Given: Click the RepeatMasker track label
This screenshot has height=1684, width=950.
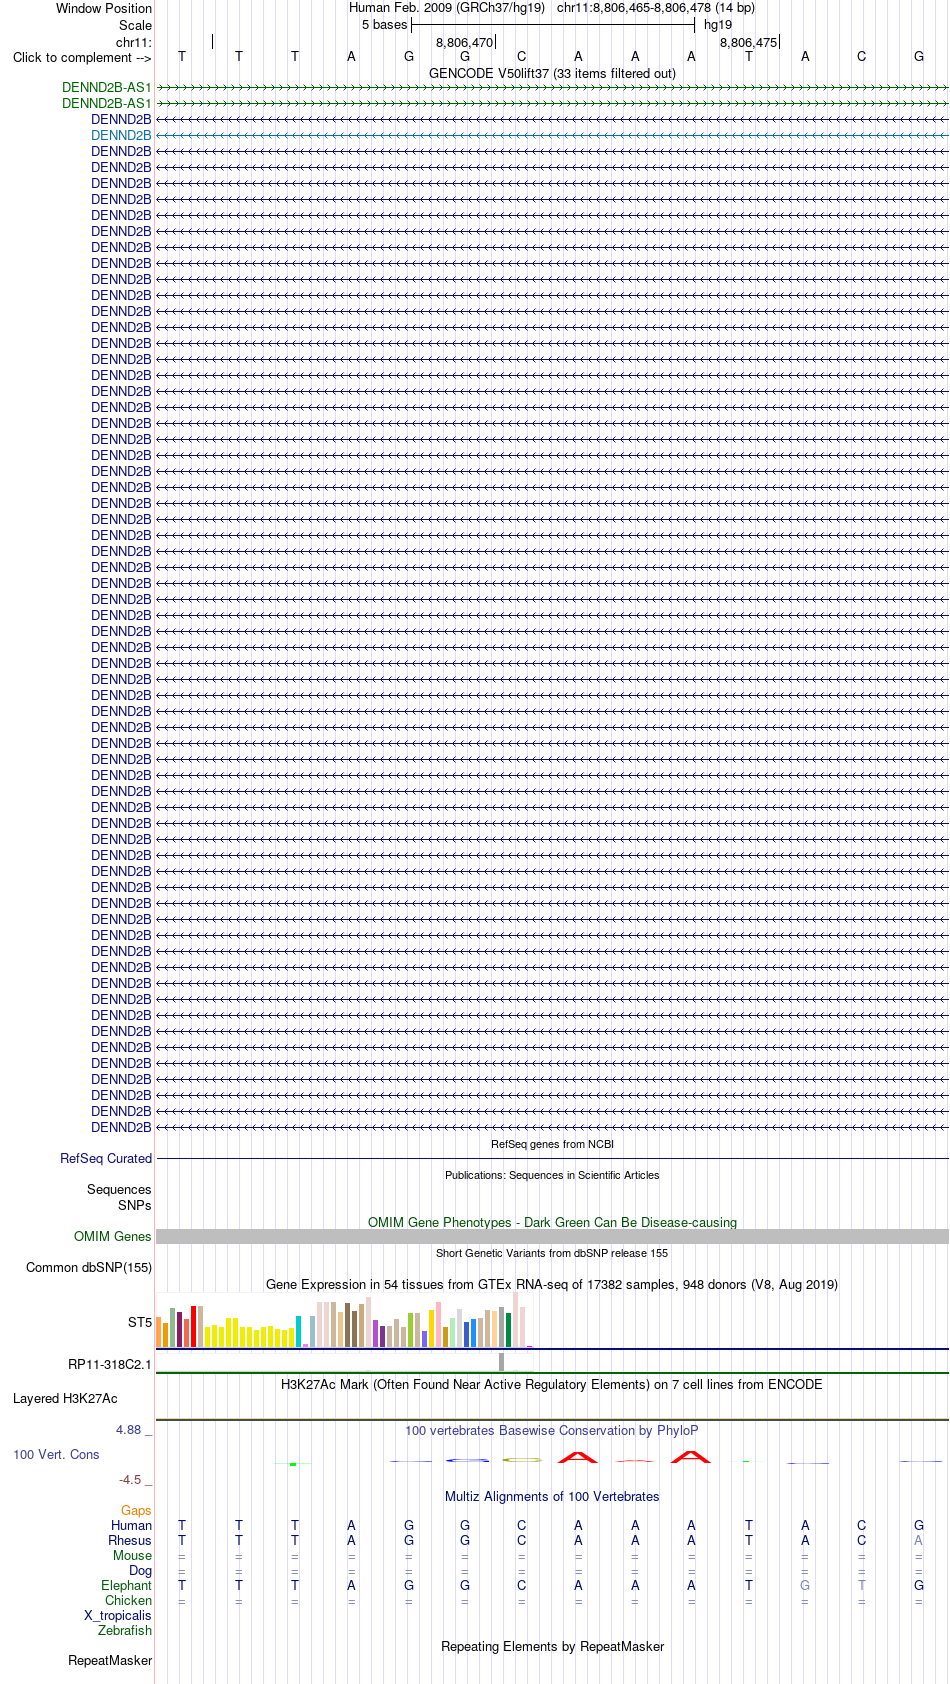Looking at the screenshot, I should pos(110,1660).
